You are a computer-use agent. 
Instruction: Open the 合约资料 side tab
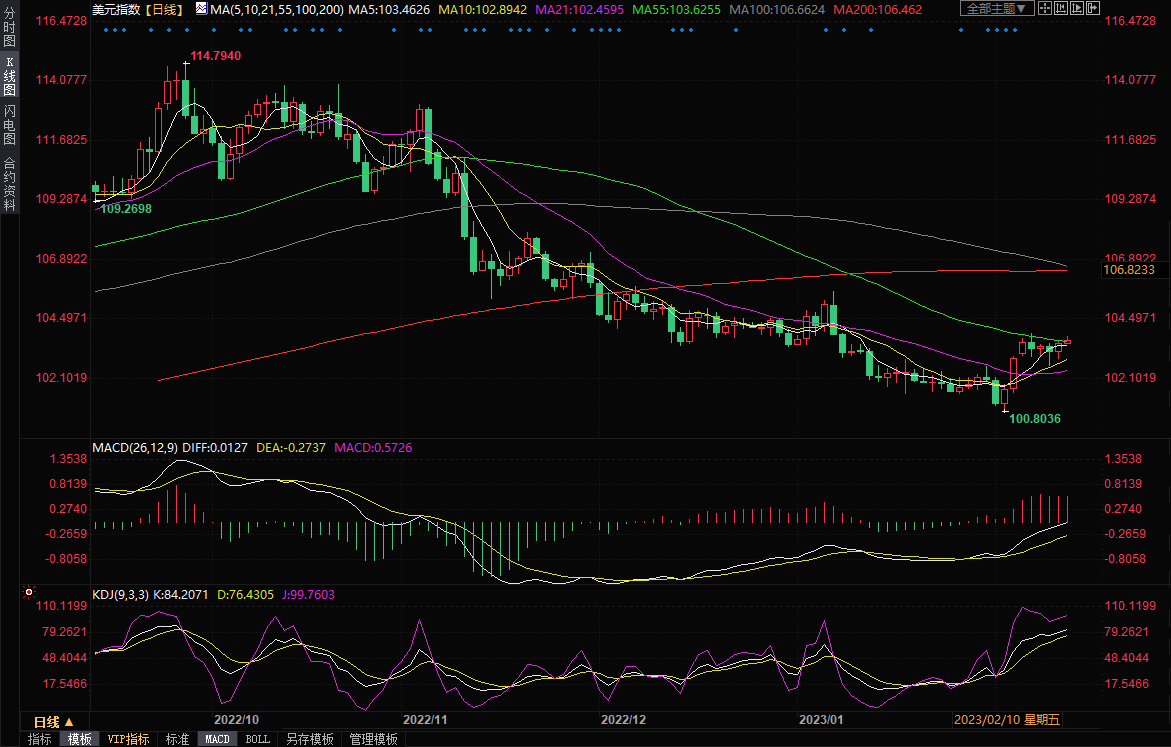click(x=9, y=183)
